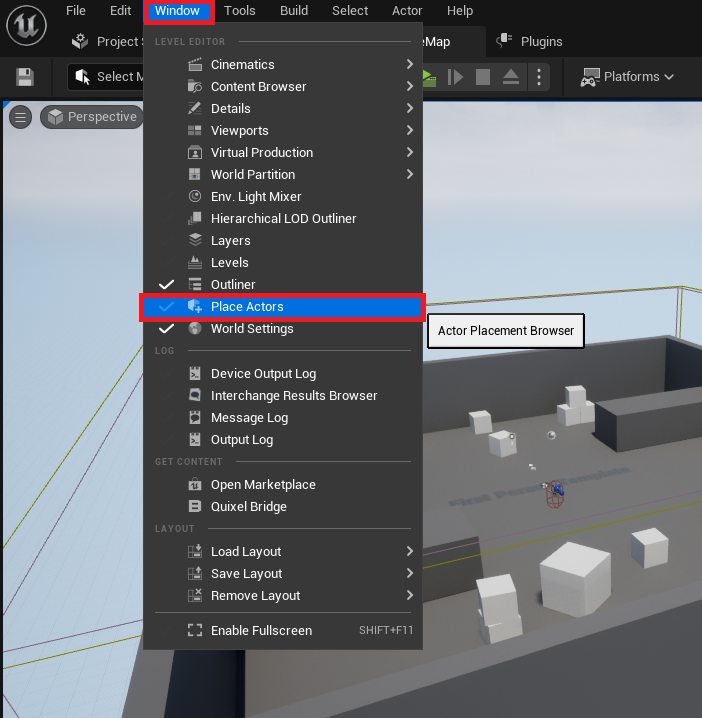
Task: Open the Actor menu
Action: coord(407,11)
